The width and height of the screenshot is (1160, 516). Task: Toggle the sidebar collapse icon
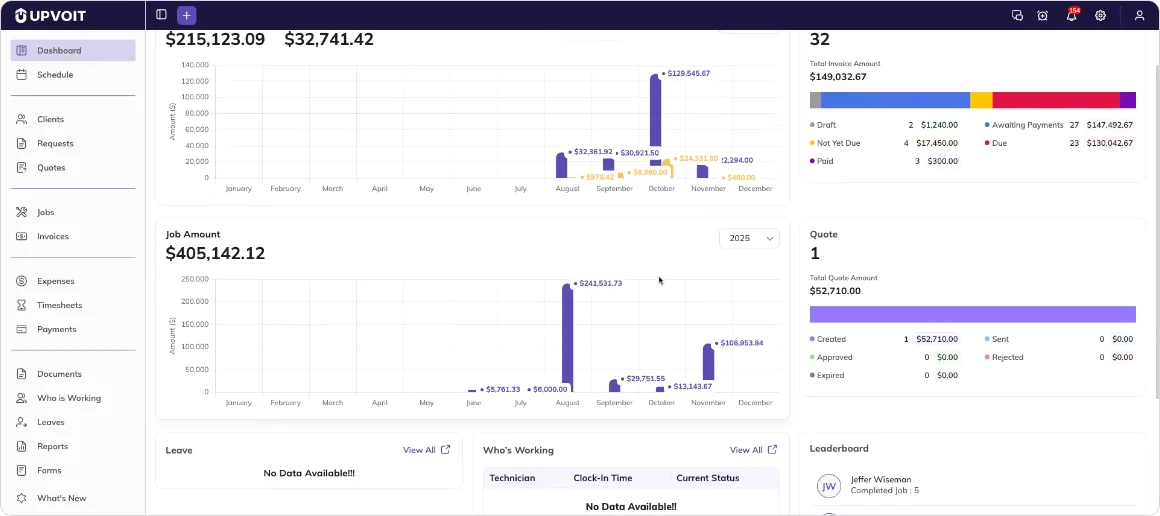tap(161, 15)
